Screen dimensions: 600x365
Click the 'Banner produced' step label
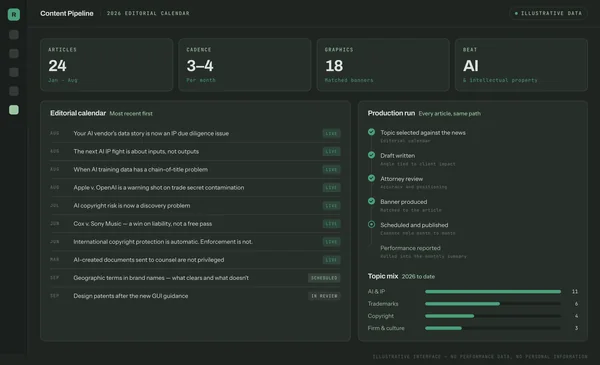tap(404, 202)
